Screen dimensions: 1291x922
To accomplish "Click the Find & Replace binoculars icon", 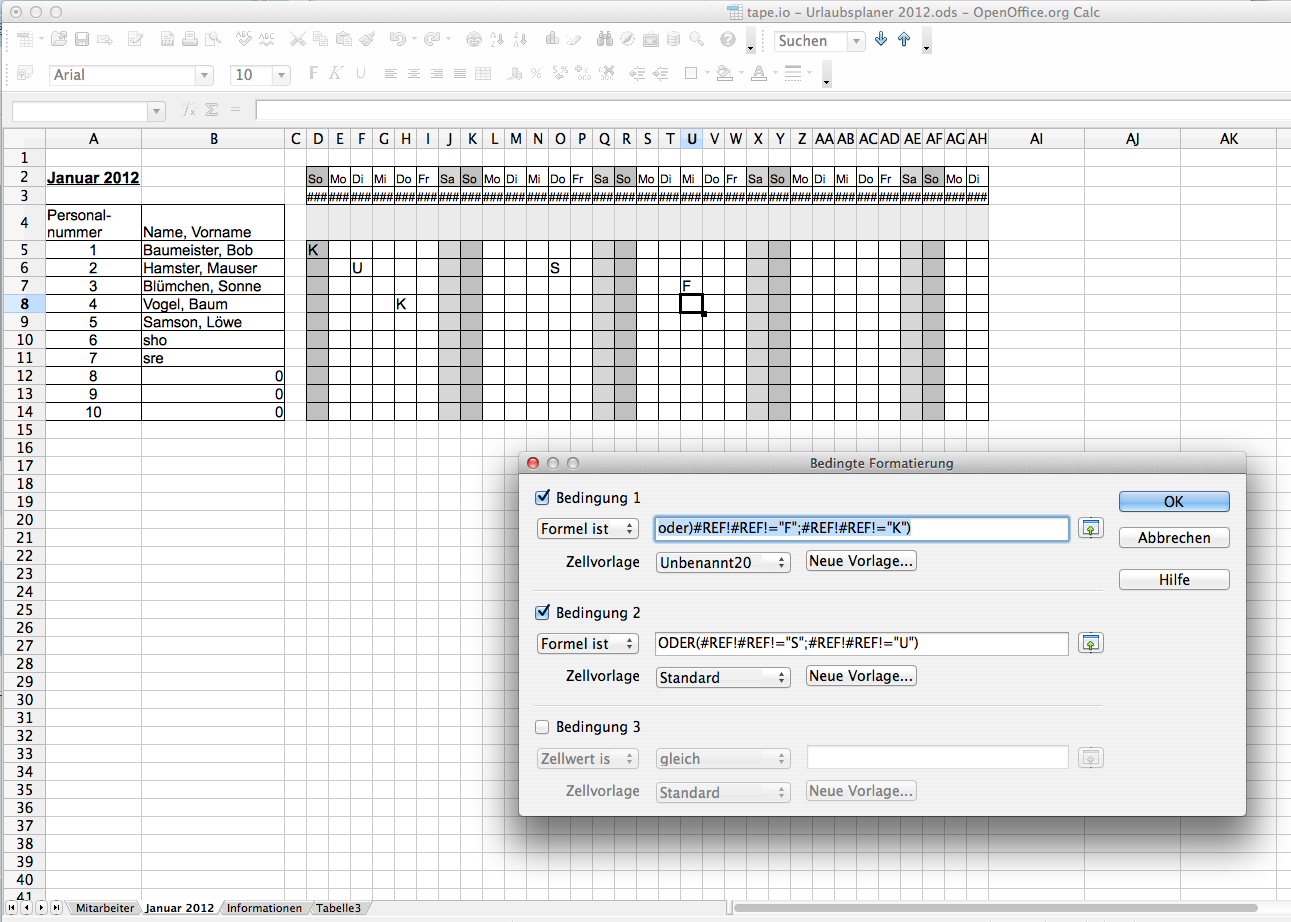I will [605, 40].
